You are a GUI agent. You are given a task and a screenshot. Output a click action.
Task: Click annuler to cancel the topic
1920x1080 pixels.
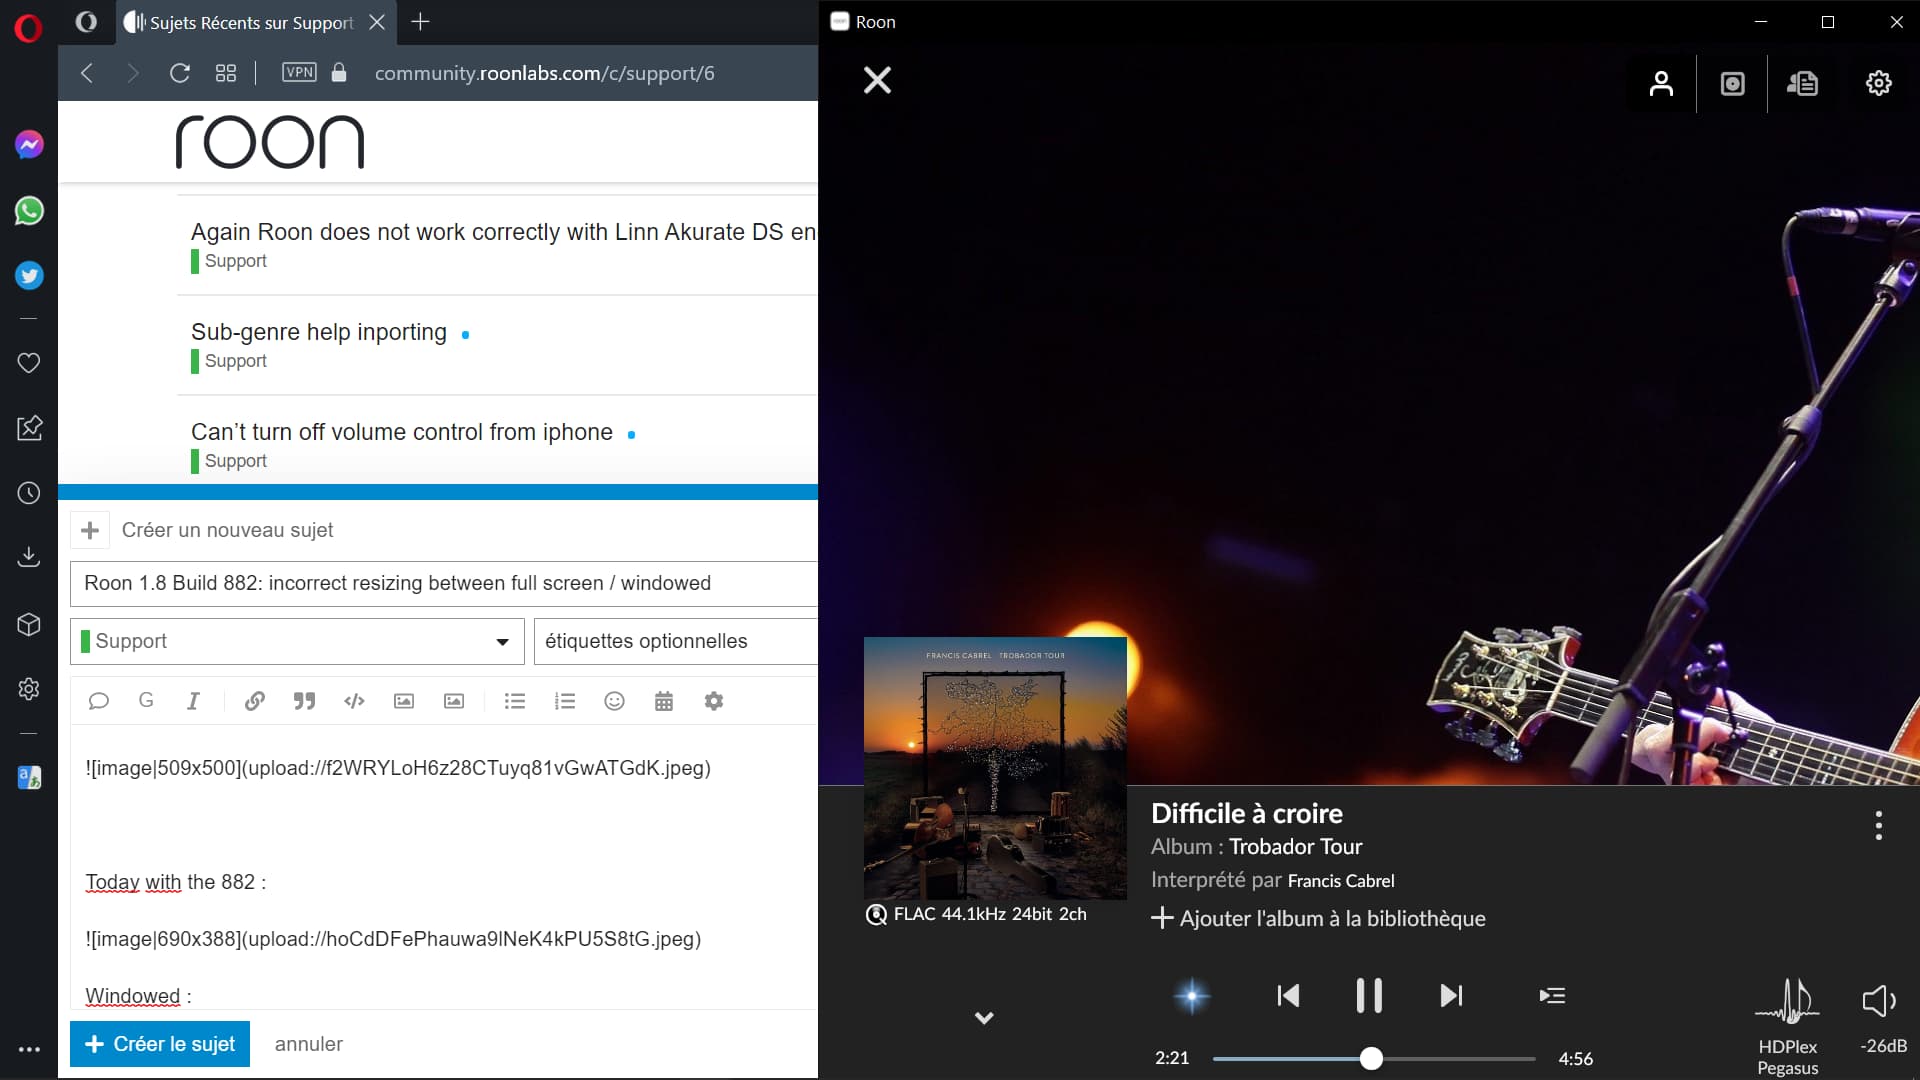coord(308,1044)
